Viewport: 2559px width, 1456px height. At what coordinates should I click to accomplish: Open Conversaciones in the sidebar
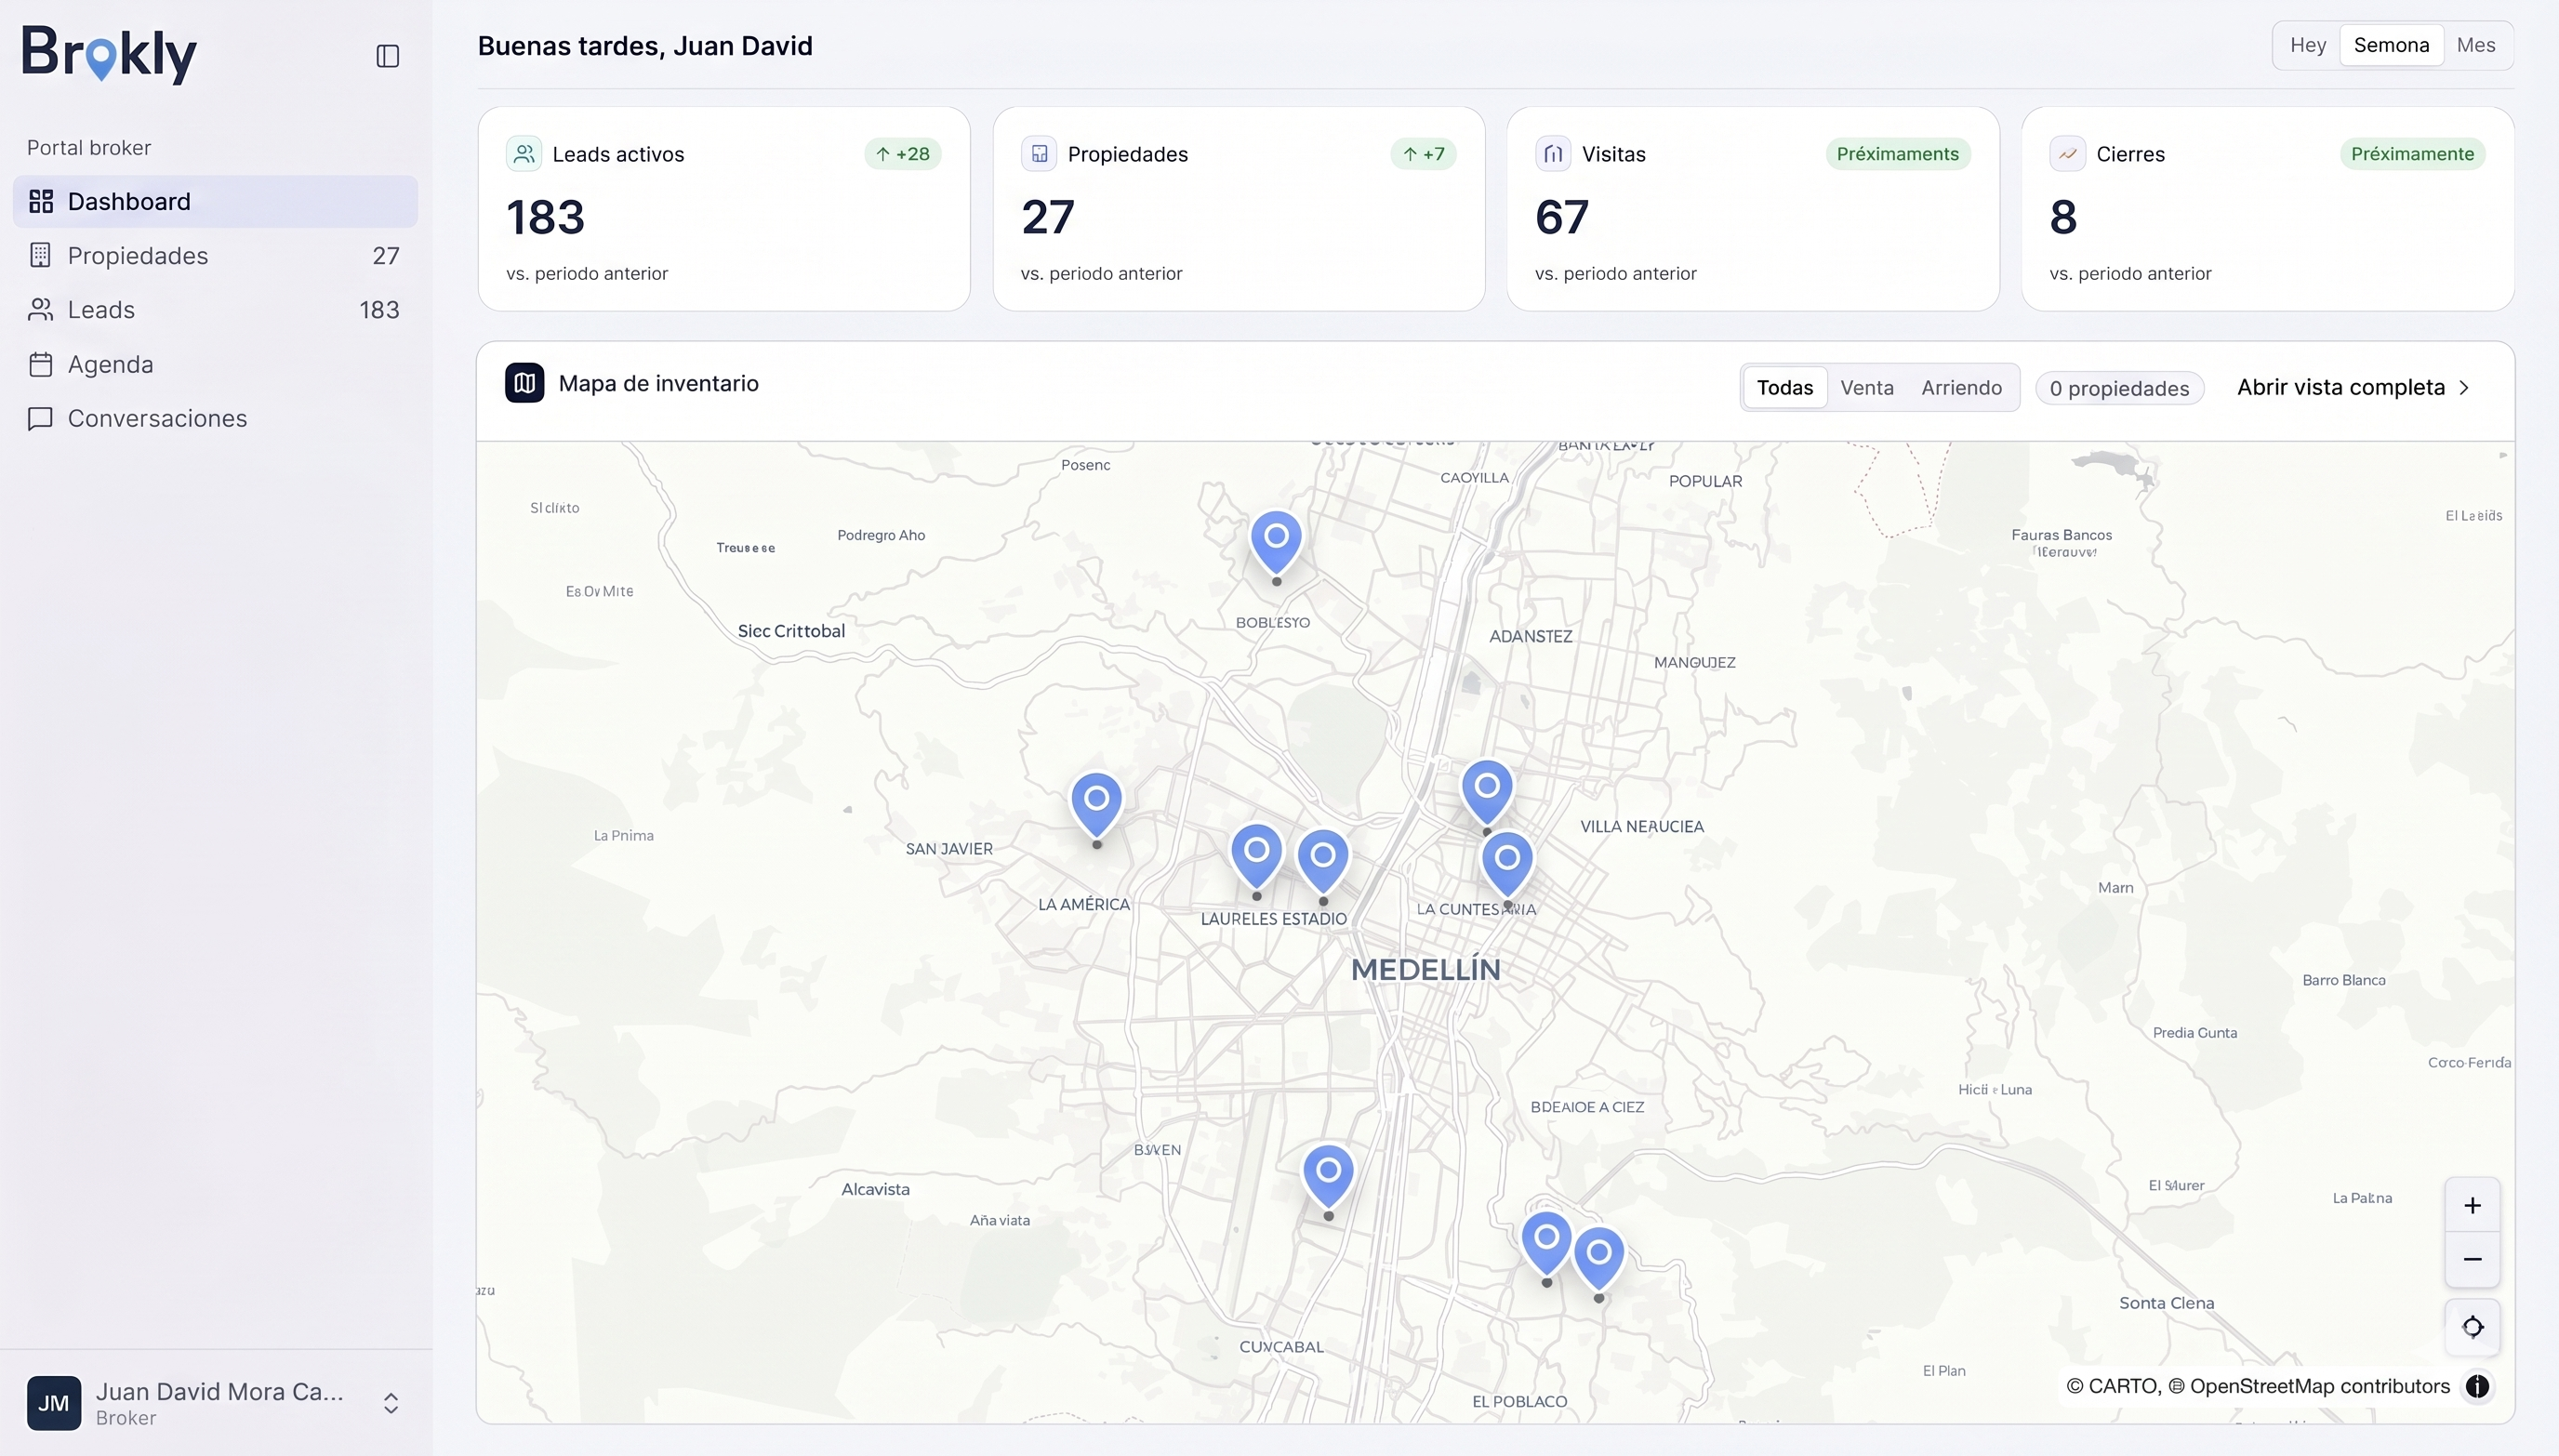pyautogui.click(x=215, y=418)
